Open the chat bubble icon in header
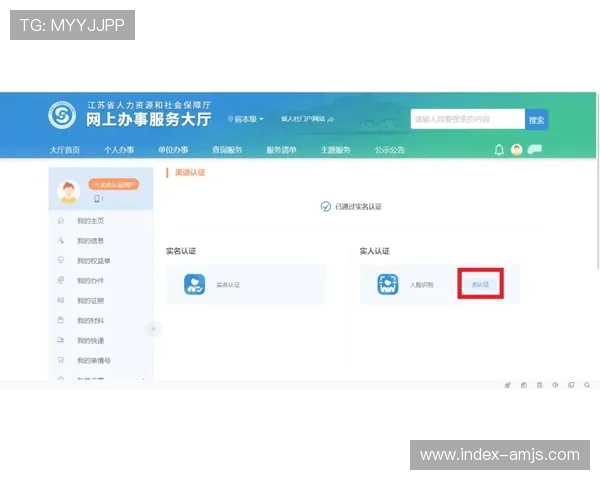Screen dimensions: 600x480 click(535, 149)
